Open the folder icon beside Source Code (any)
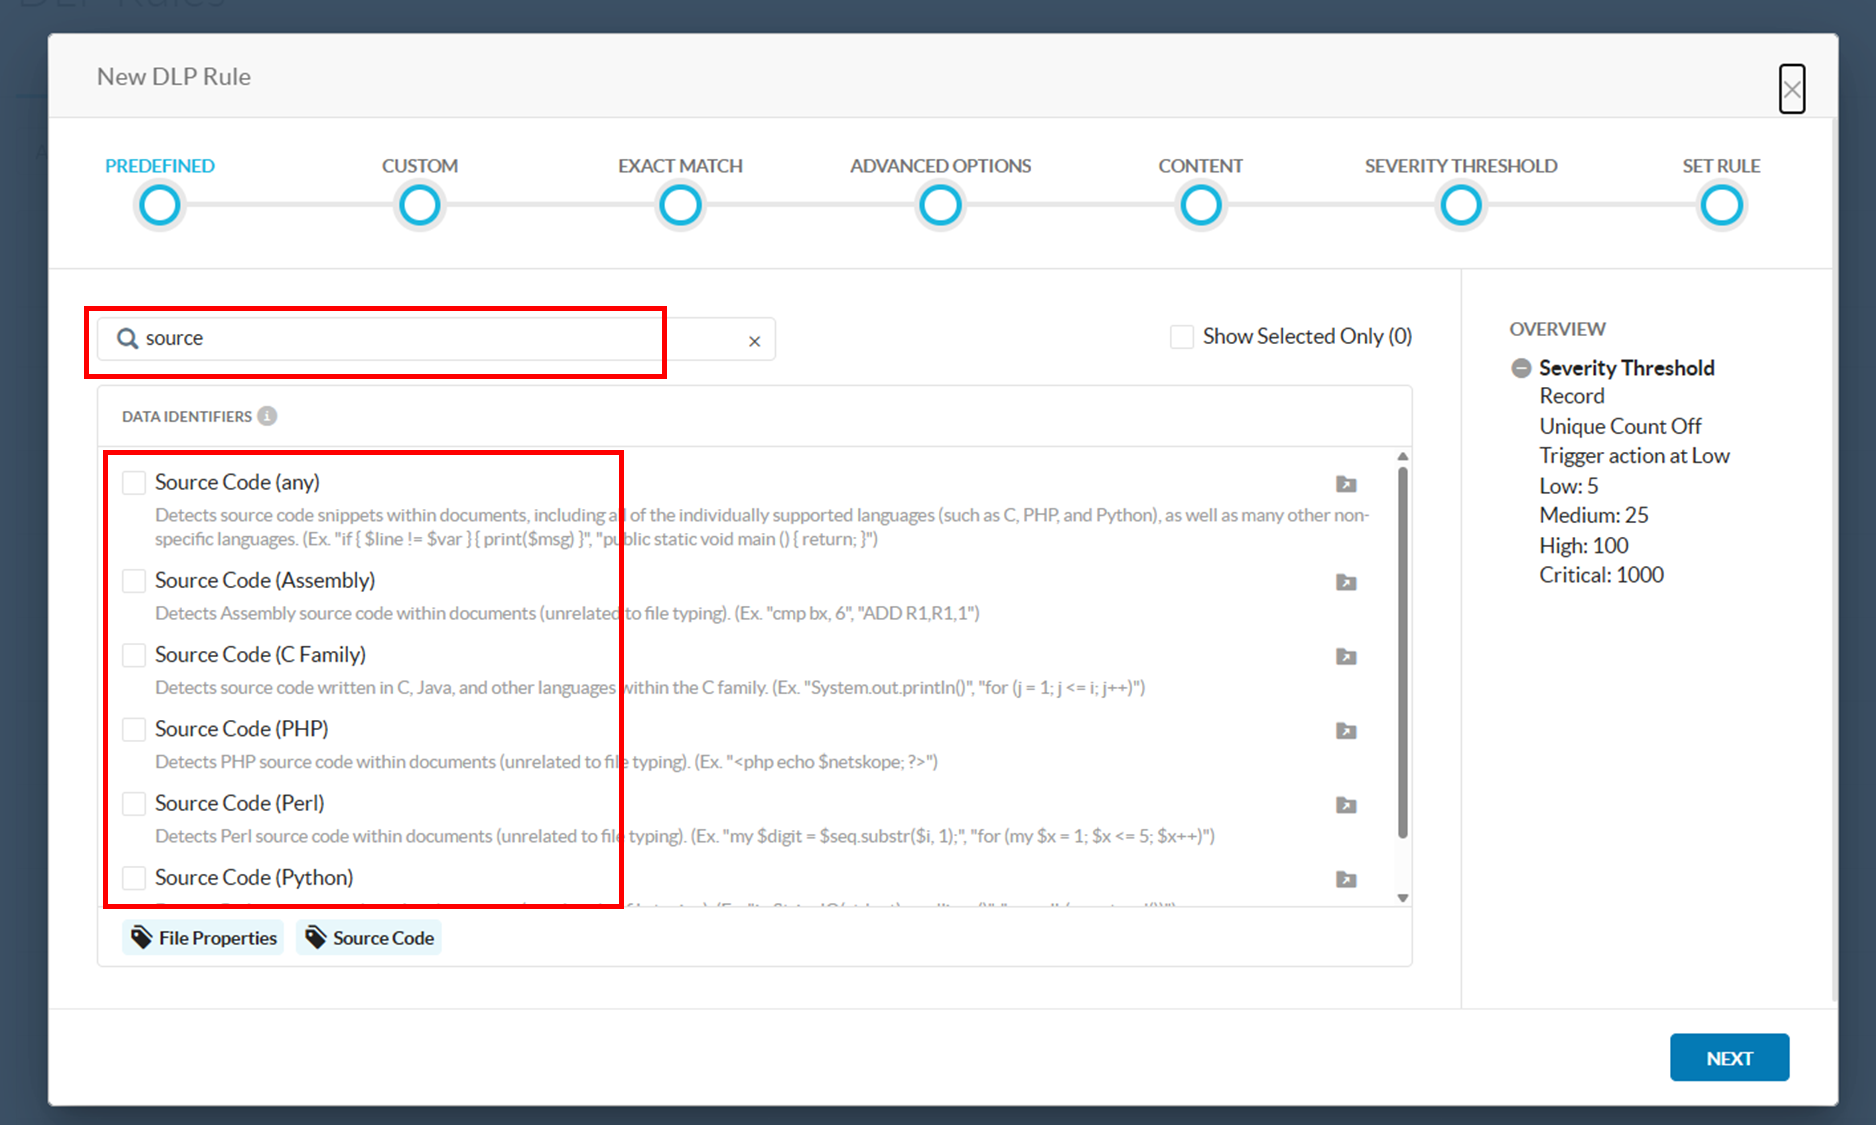Image resolution: width=1876 pixels, height=1125 pixels. click(1346, 484)
